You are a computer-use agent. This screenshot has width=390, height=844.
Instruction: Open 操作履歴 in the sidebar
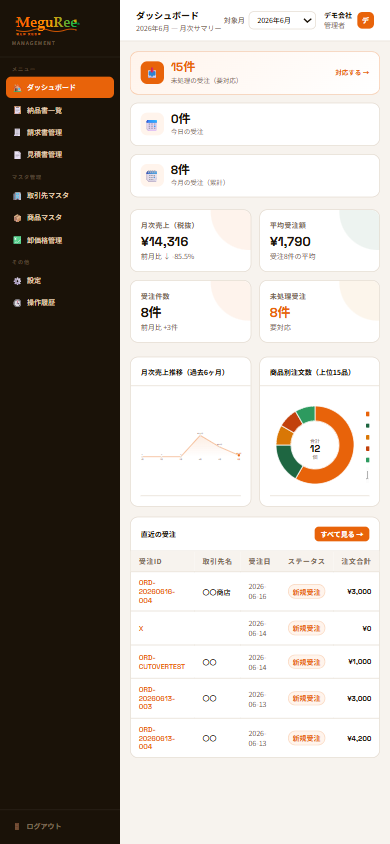pos(60,303)
